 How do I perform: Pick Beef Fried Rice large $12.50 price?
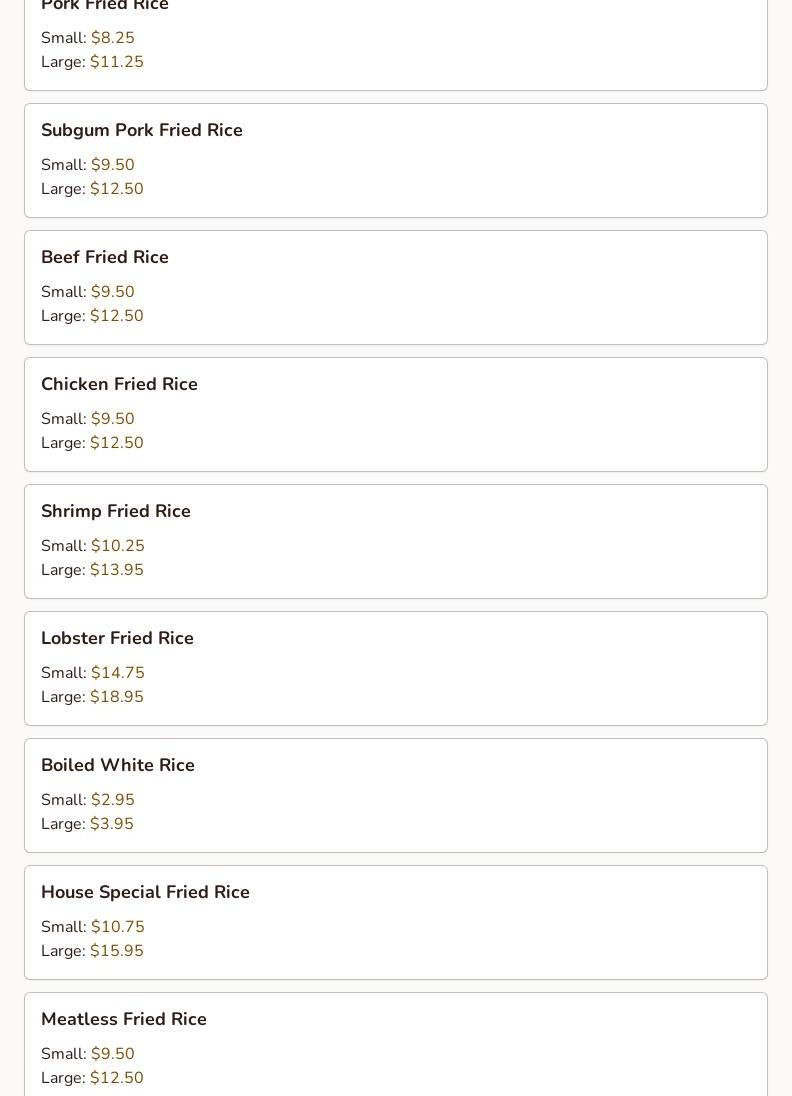pos(116,316)
